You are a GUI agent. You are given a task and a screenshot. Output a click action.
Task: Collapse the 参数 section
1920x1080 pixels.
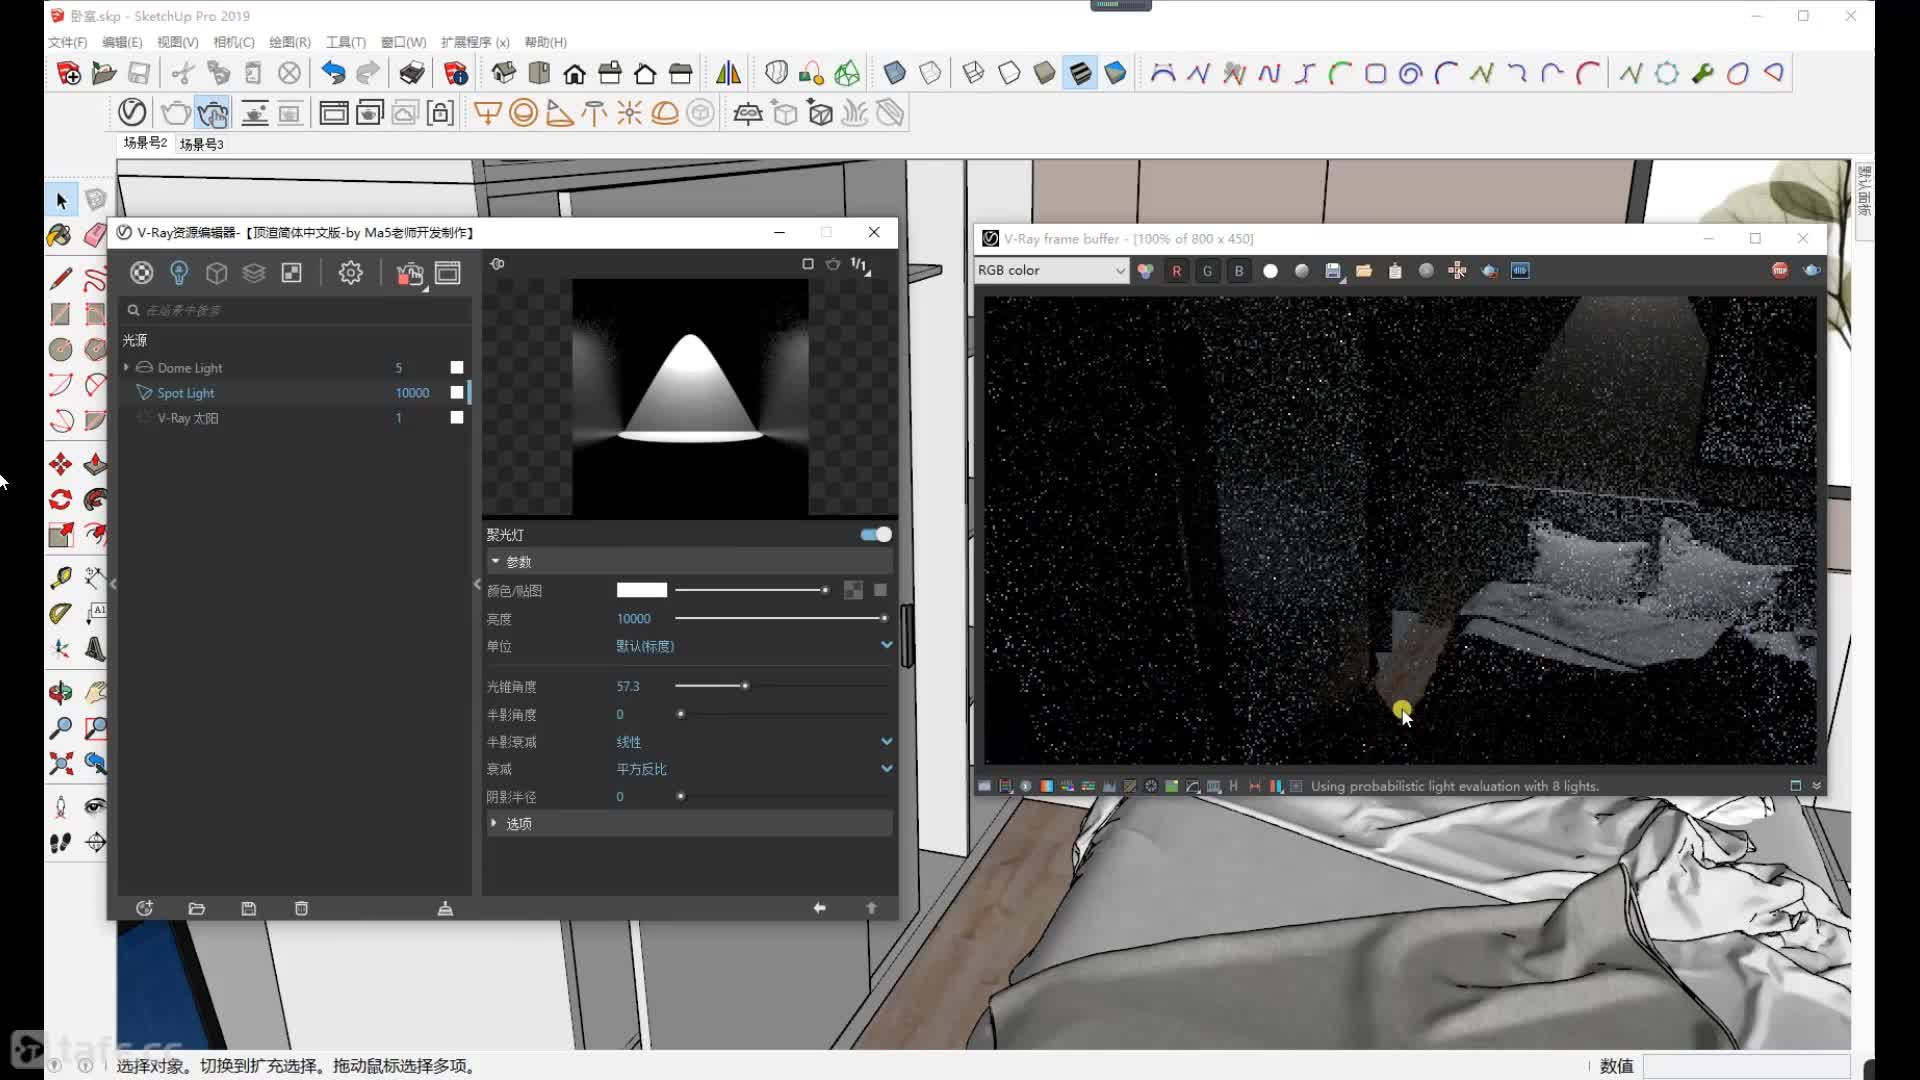495,561
